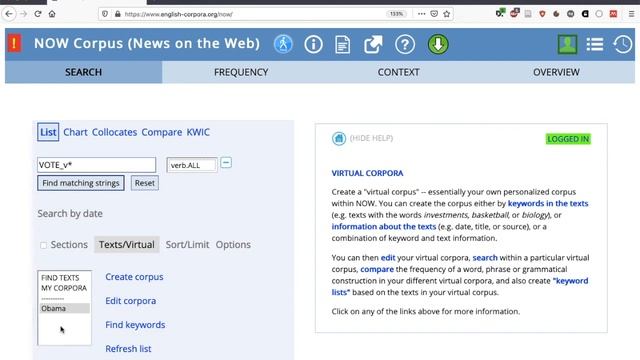Select the Chart search type
The width and height of the screenshot is (640, 360).
[x=75, y=132]
